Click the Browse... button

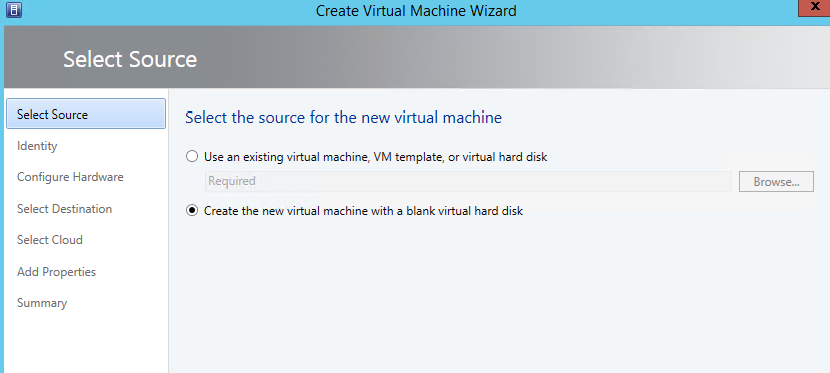776,182
